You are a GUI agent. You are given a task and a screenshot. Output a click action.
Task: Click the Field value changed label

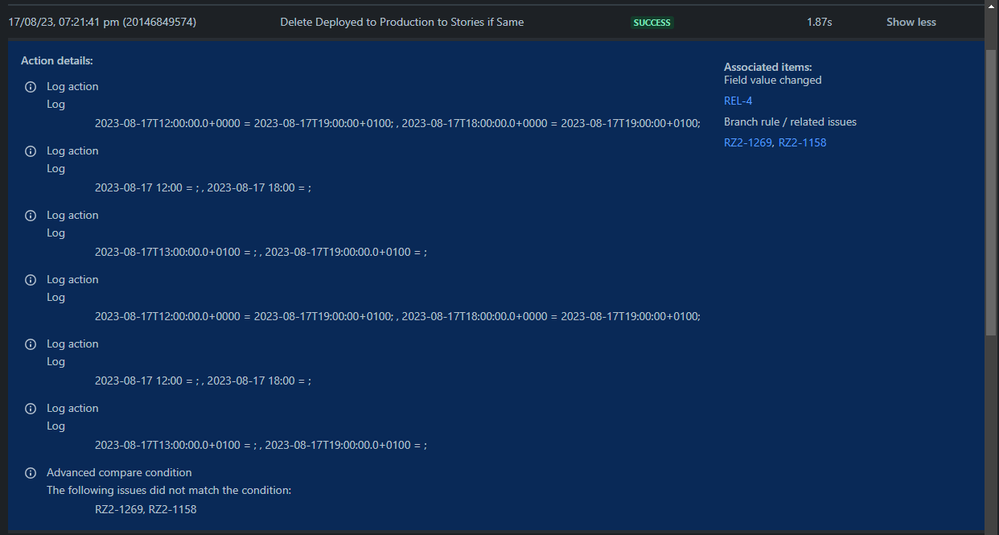[773, 80]
